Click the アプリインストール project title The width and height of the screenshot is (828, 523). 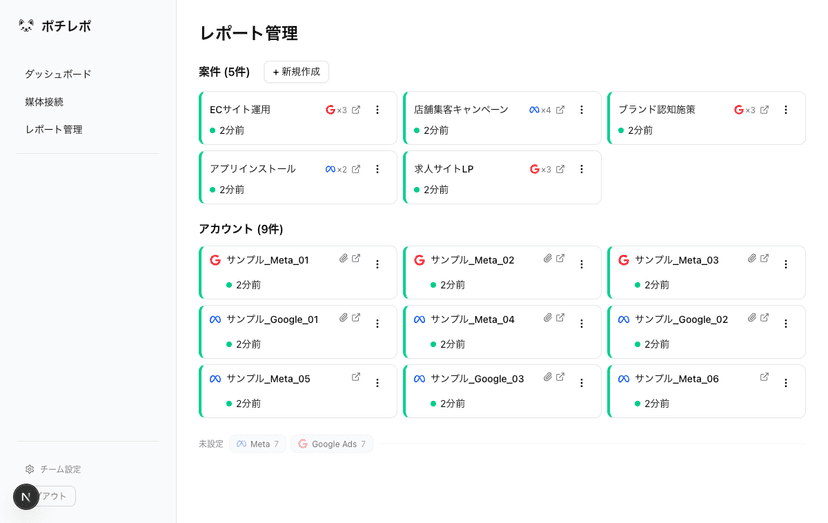click(x=253, y=169)
